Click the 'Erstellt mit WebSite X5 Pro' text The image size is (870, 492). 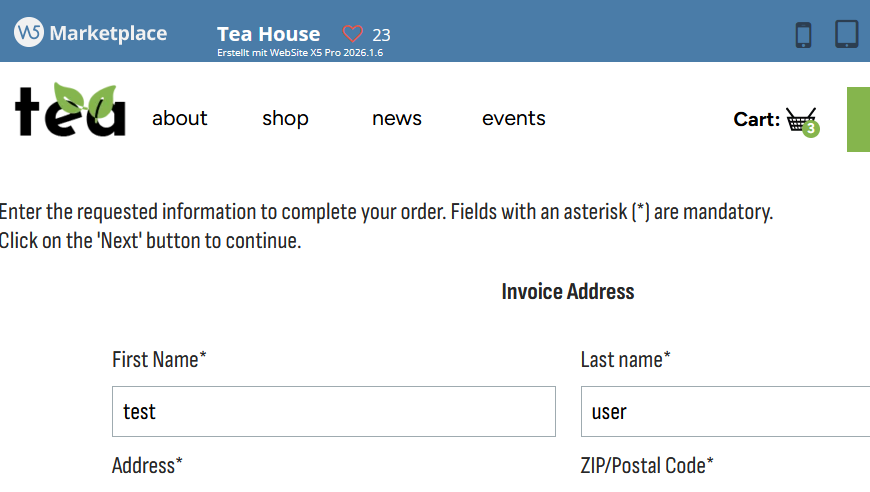300,53
